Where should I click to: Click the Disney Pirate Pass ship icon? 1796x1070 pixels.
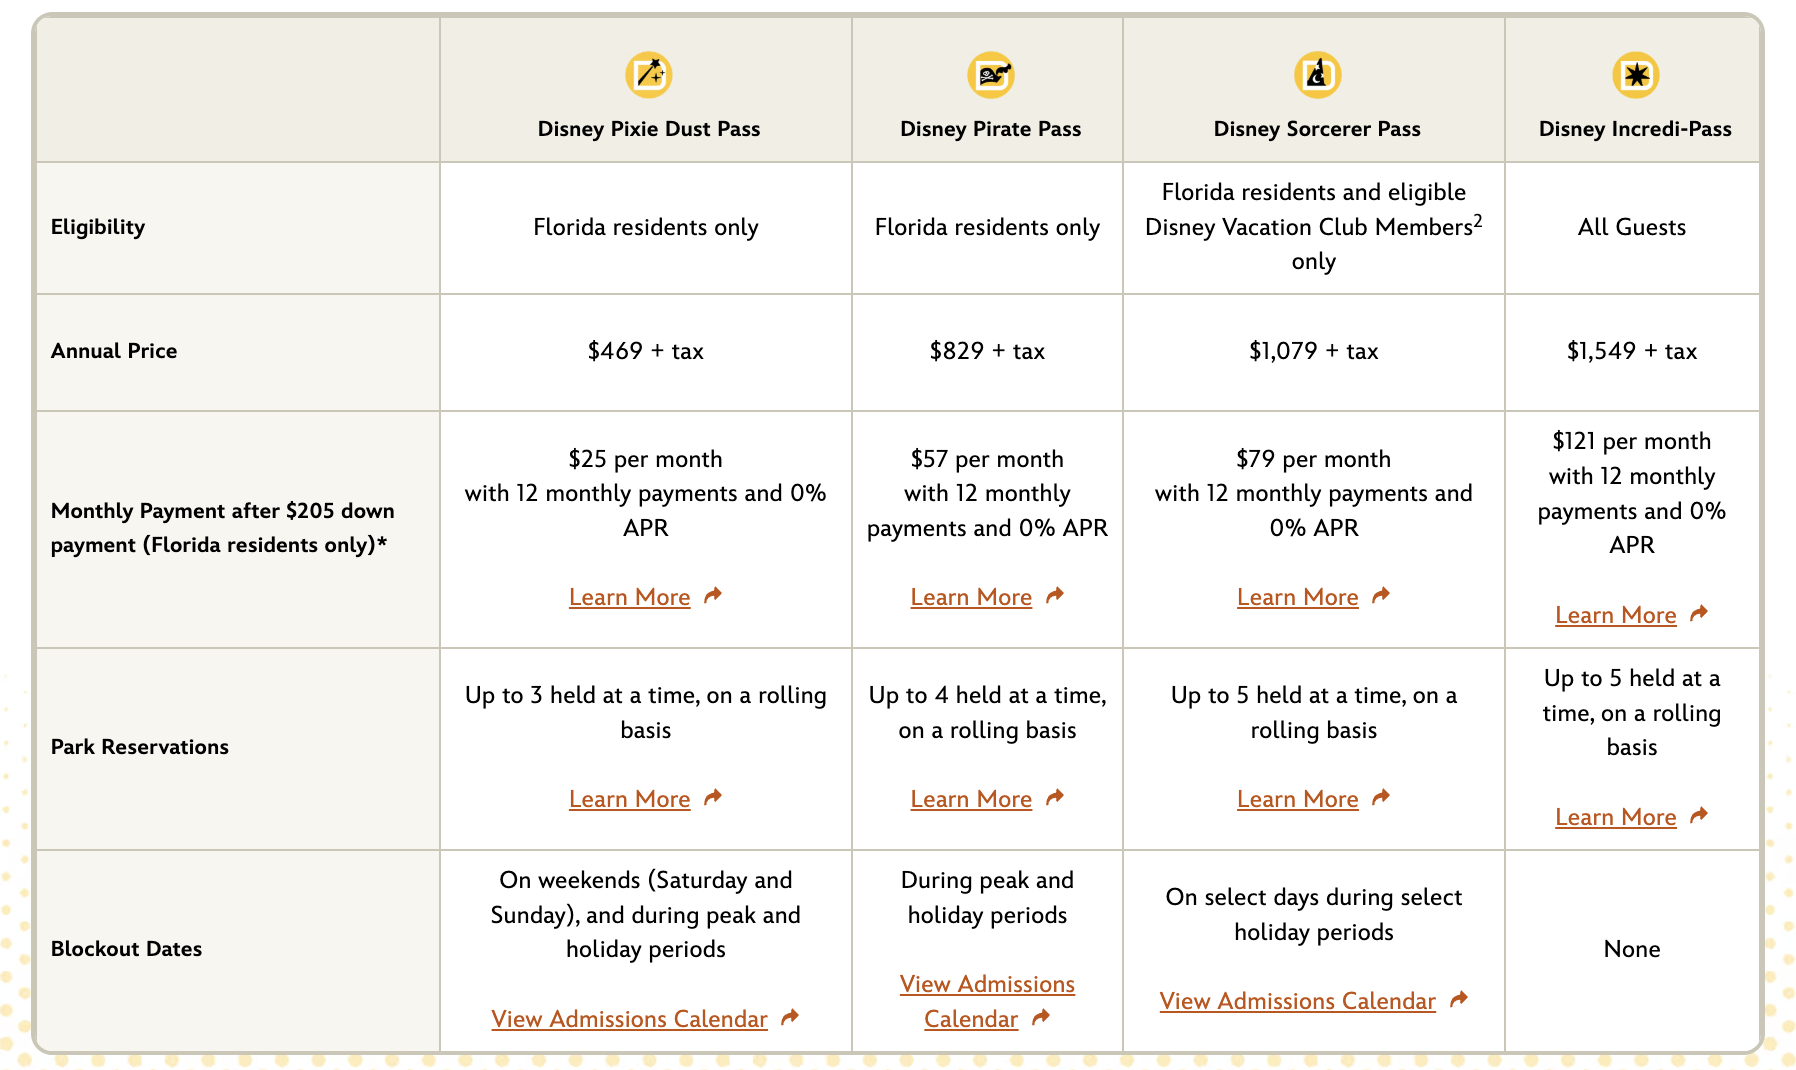[x=990, y=75]
